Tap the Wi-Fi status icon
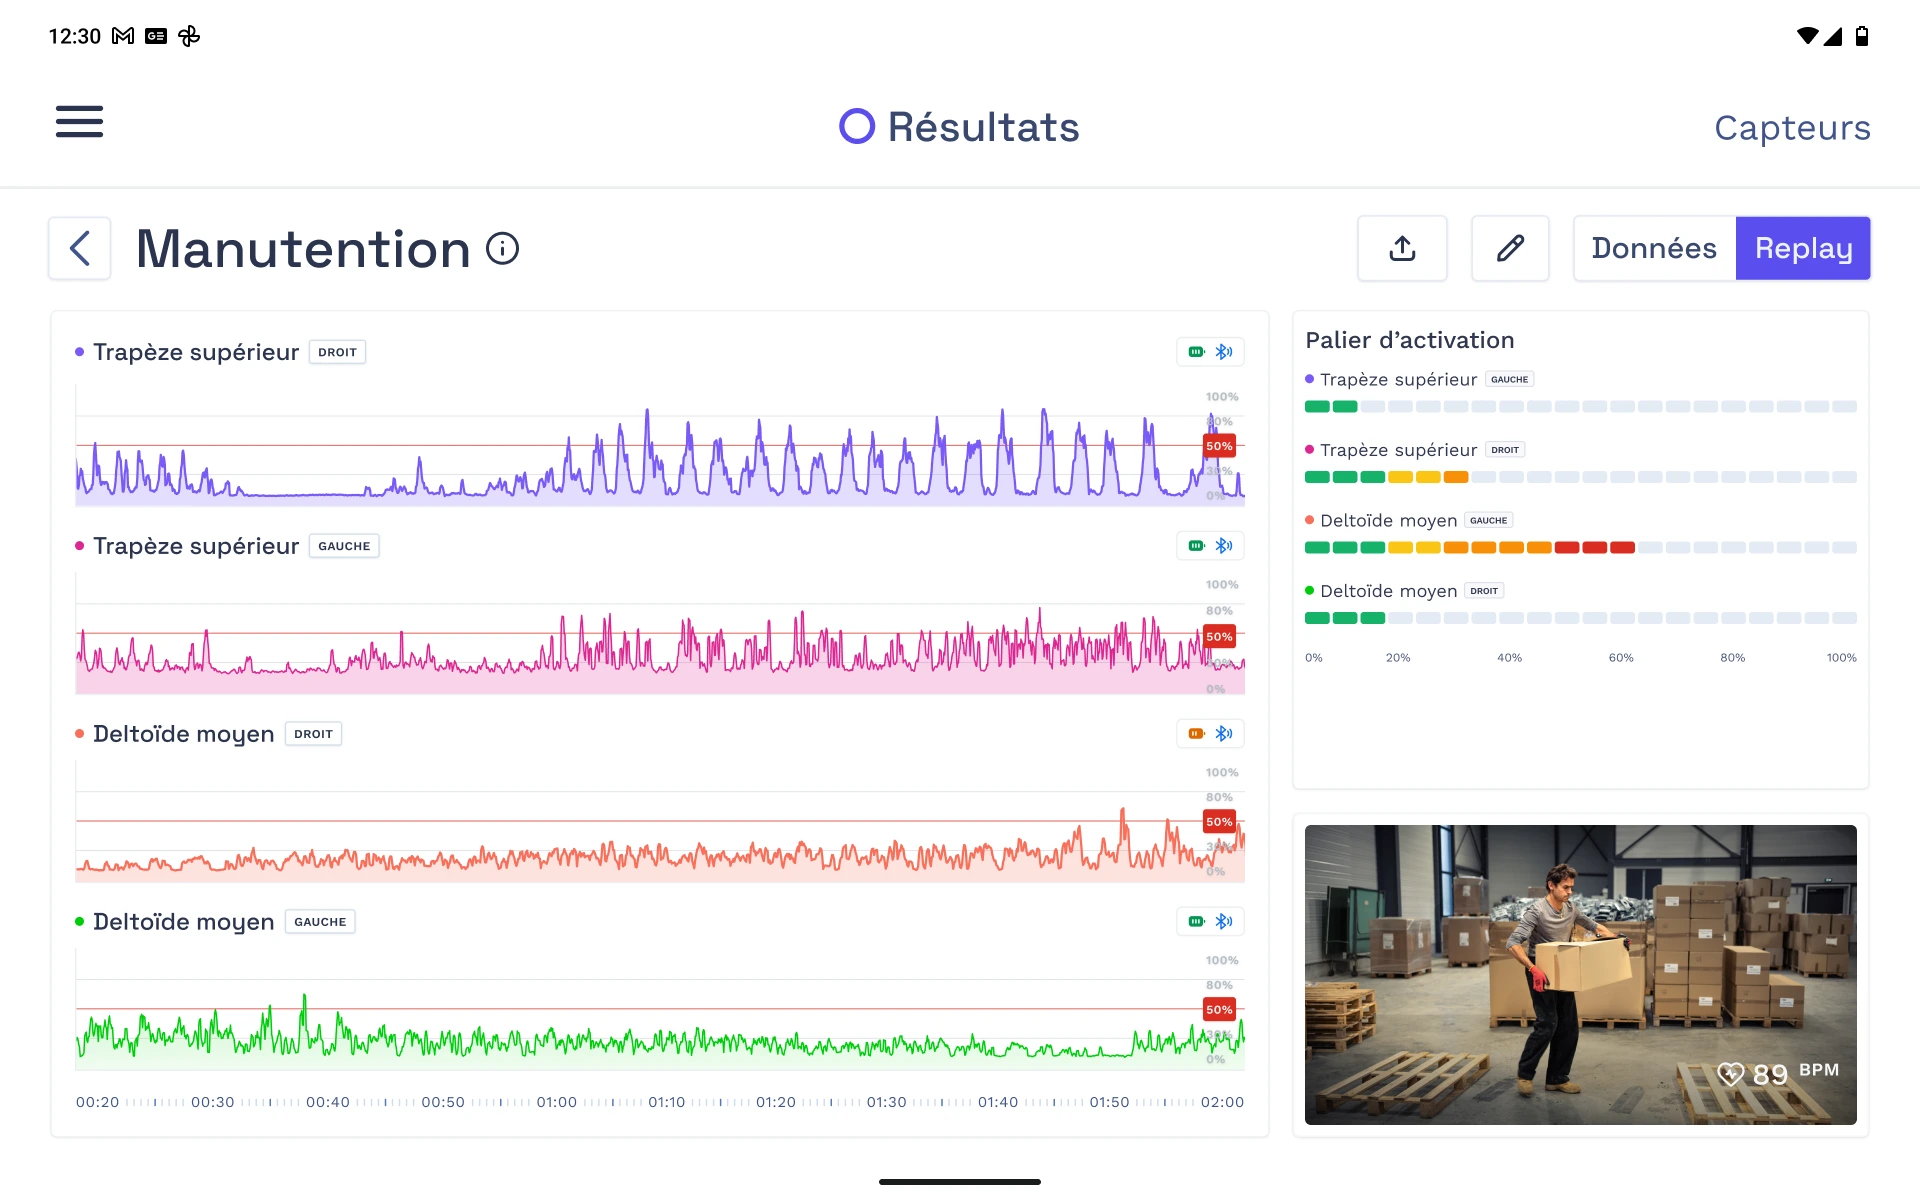 [1807, 36]
